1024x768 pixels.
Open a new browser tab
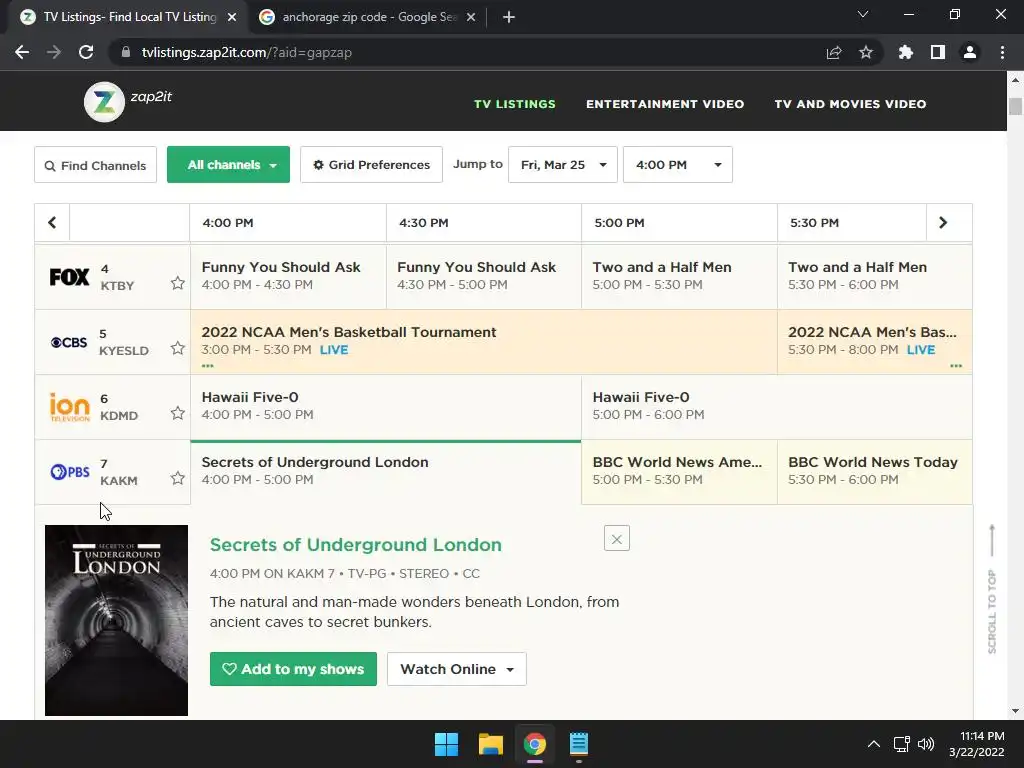point(509,17)
